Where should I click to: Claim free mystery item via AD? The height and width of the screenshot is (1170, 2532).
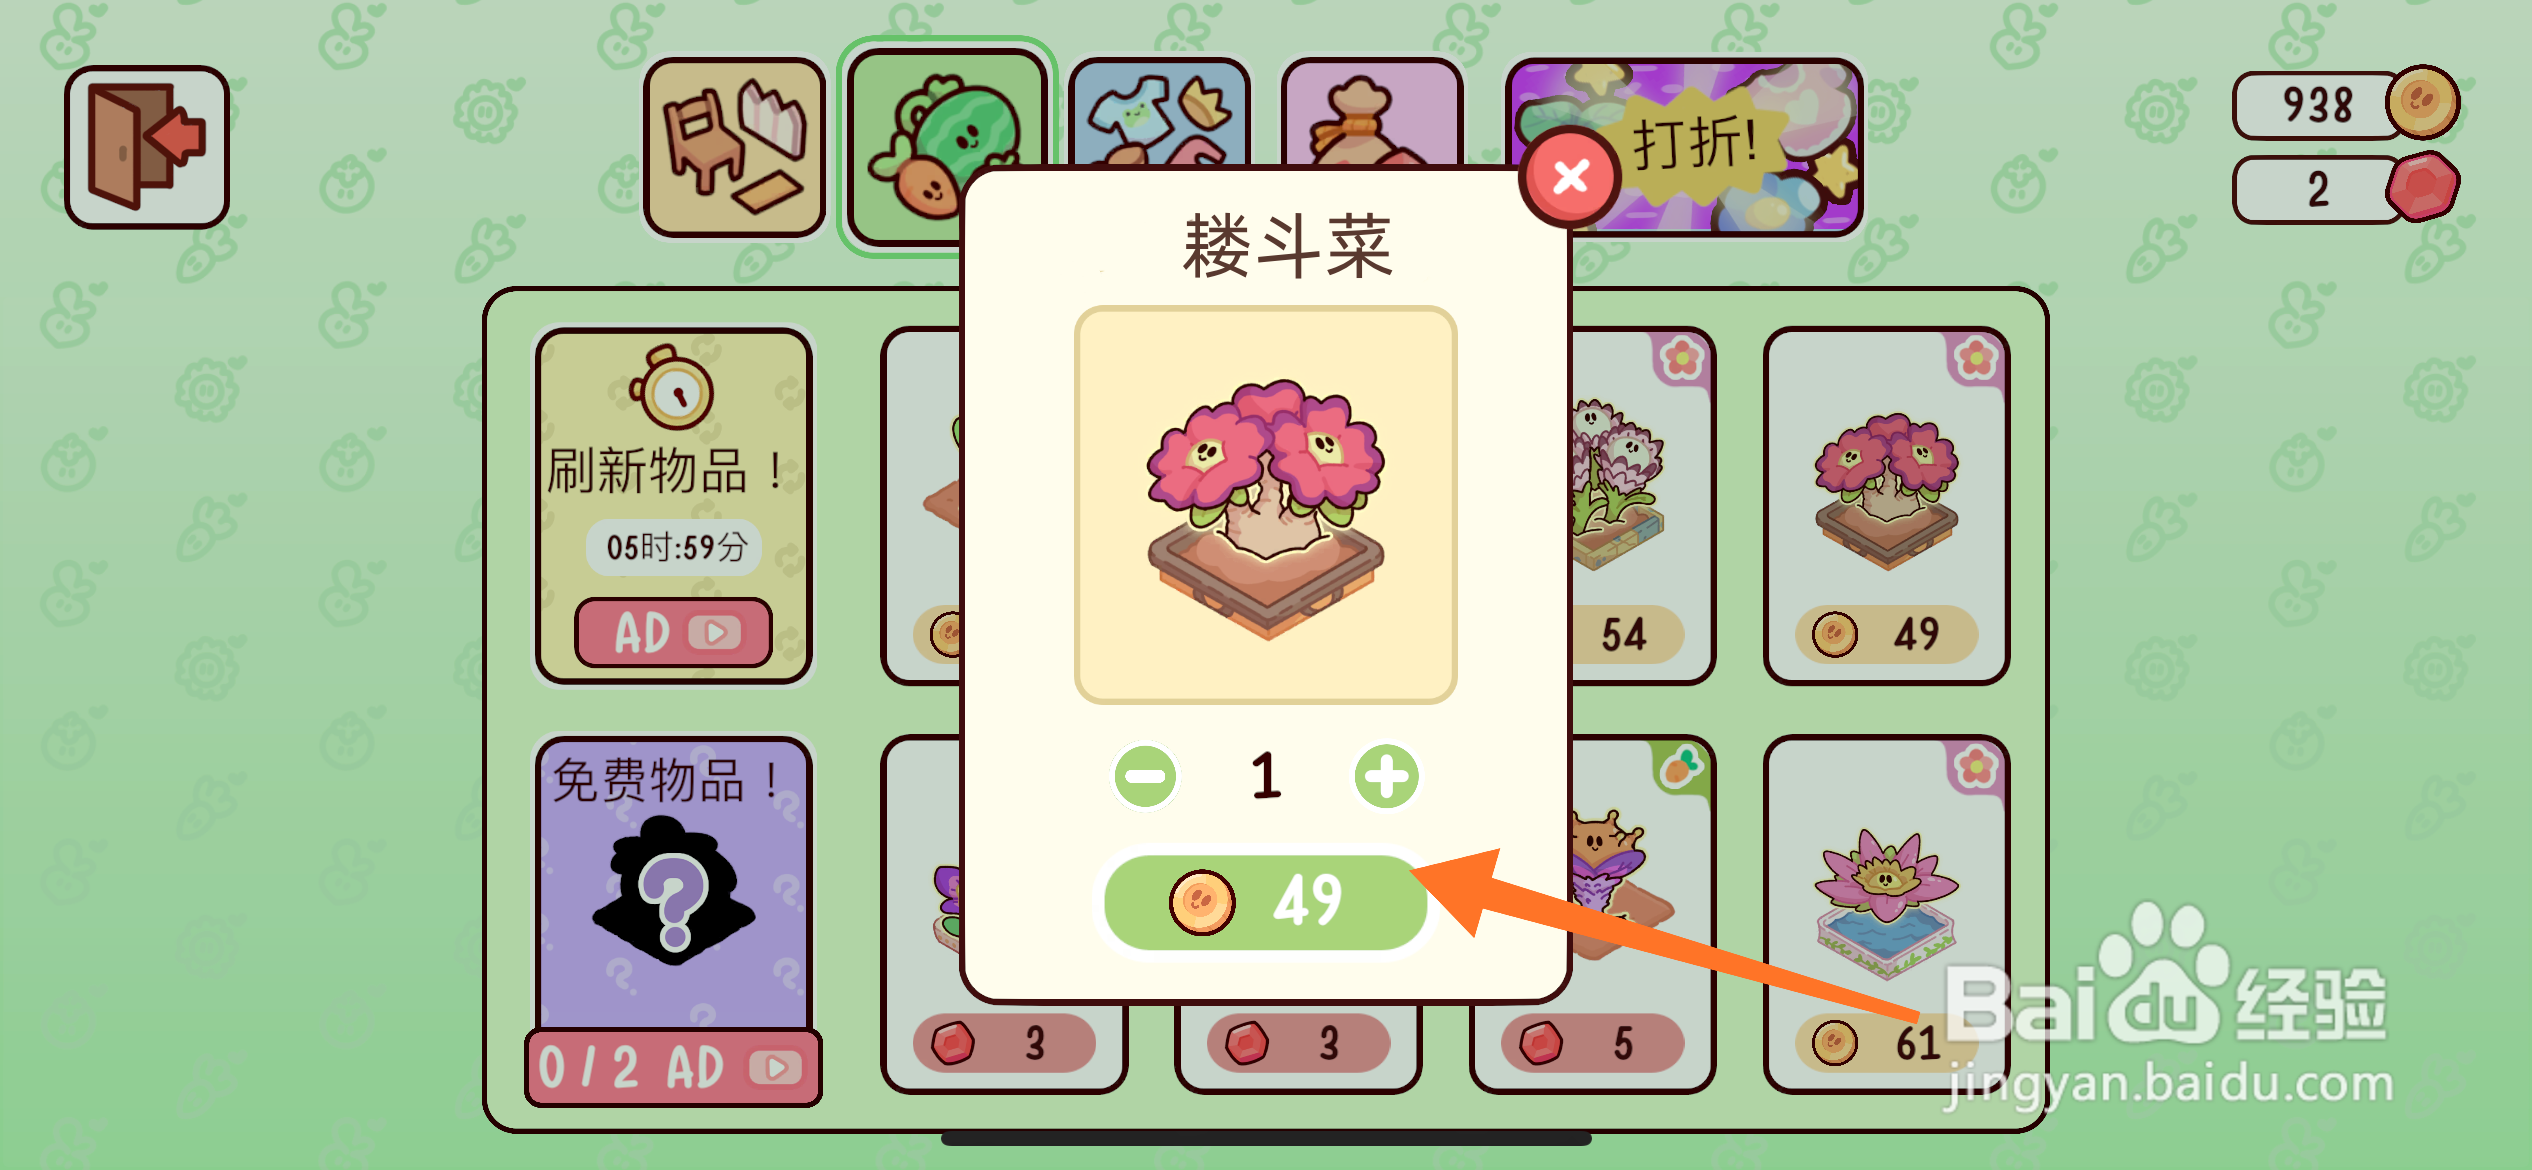673,1067
